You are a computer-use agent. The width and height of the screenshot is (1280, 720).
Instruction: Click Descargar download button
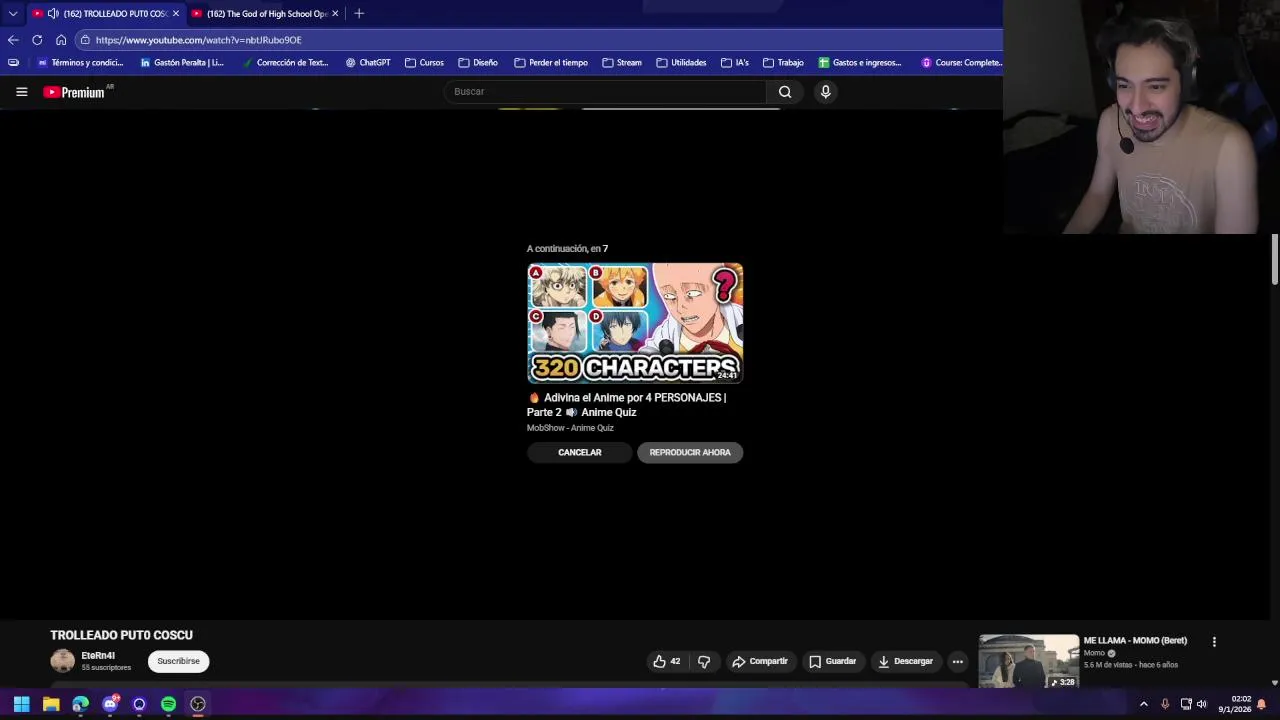905,661
